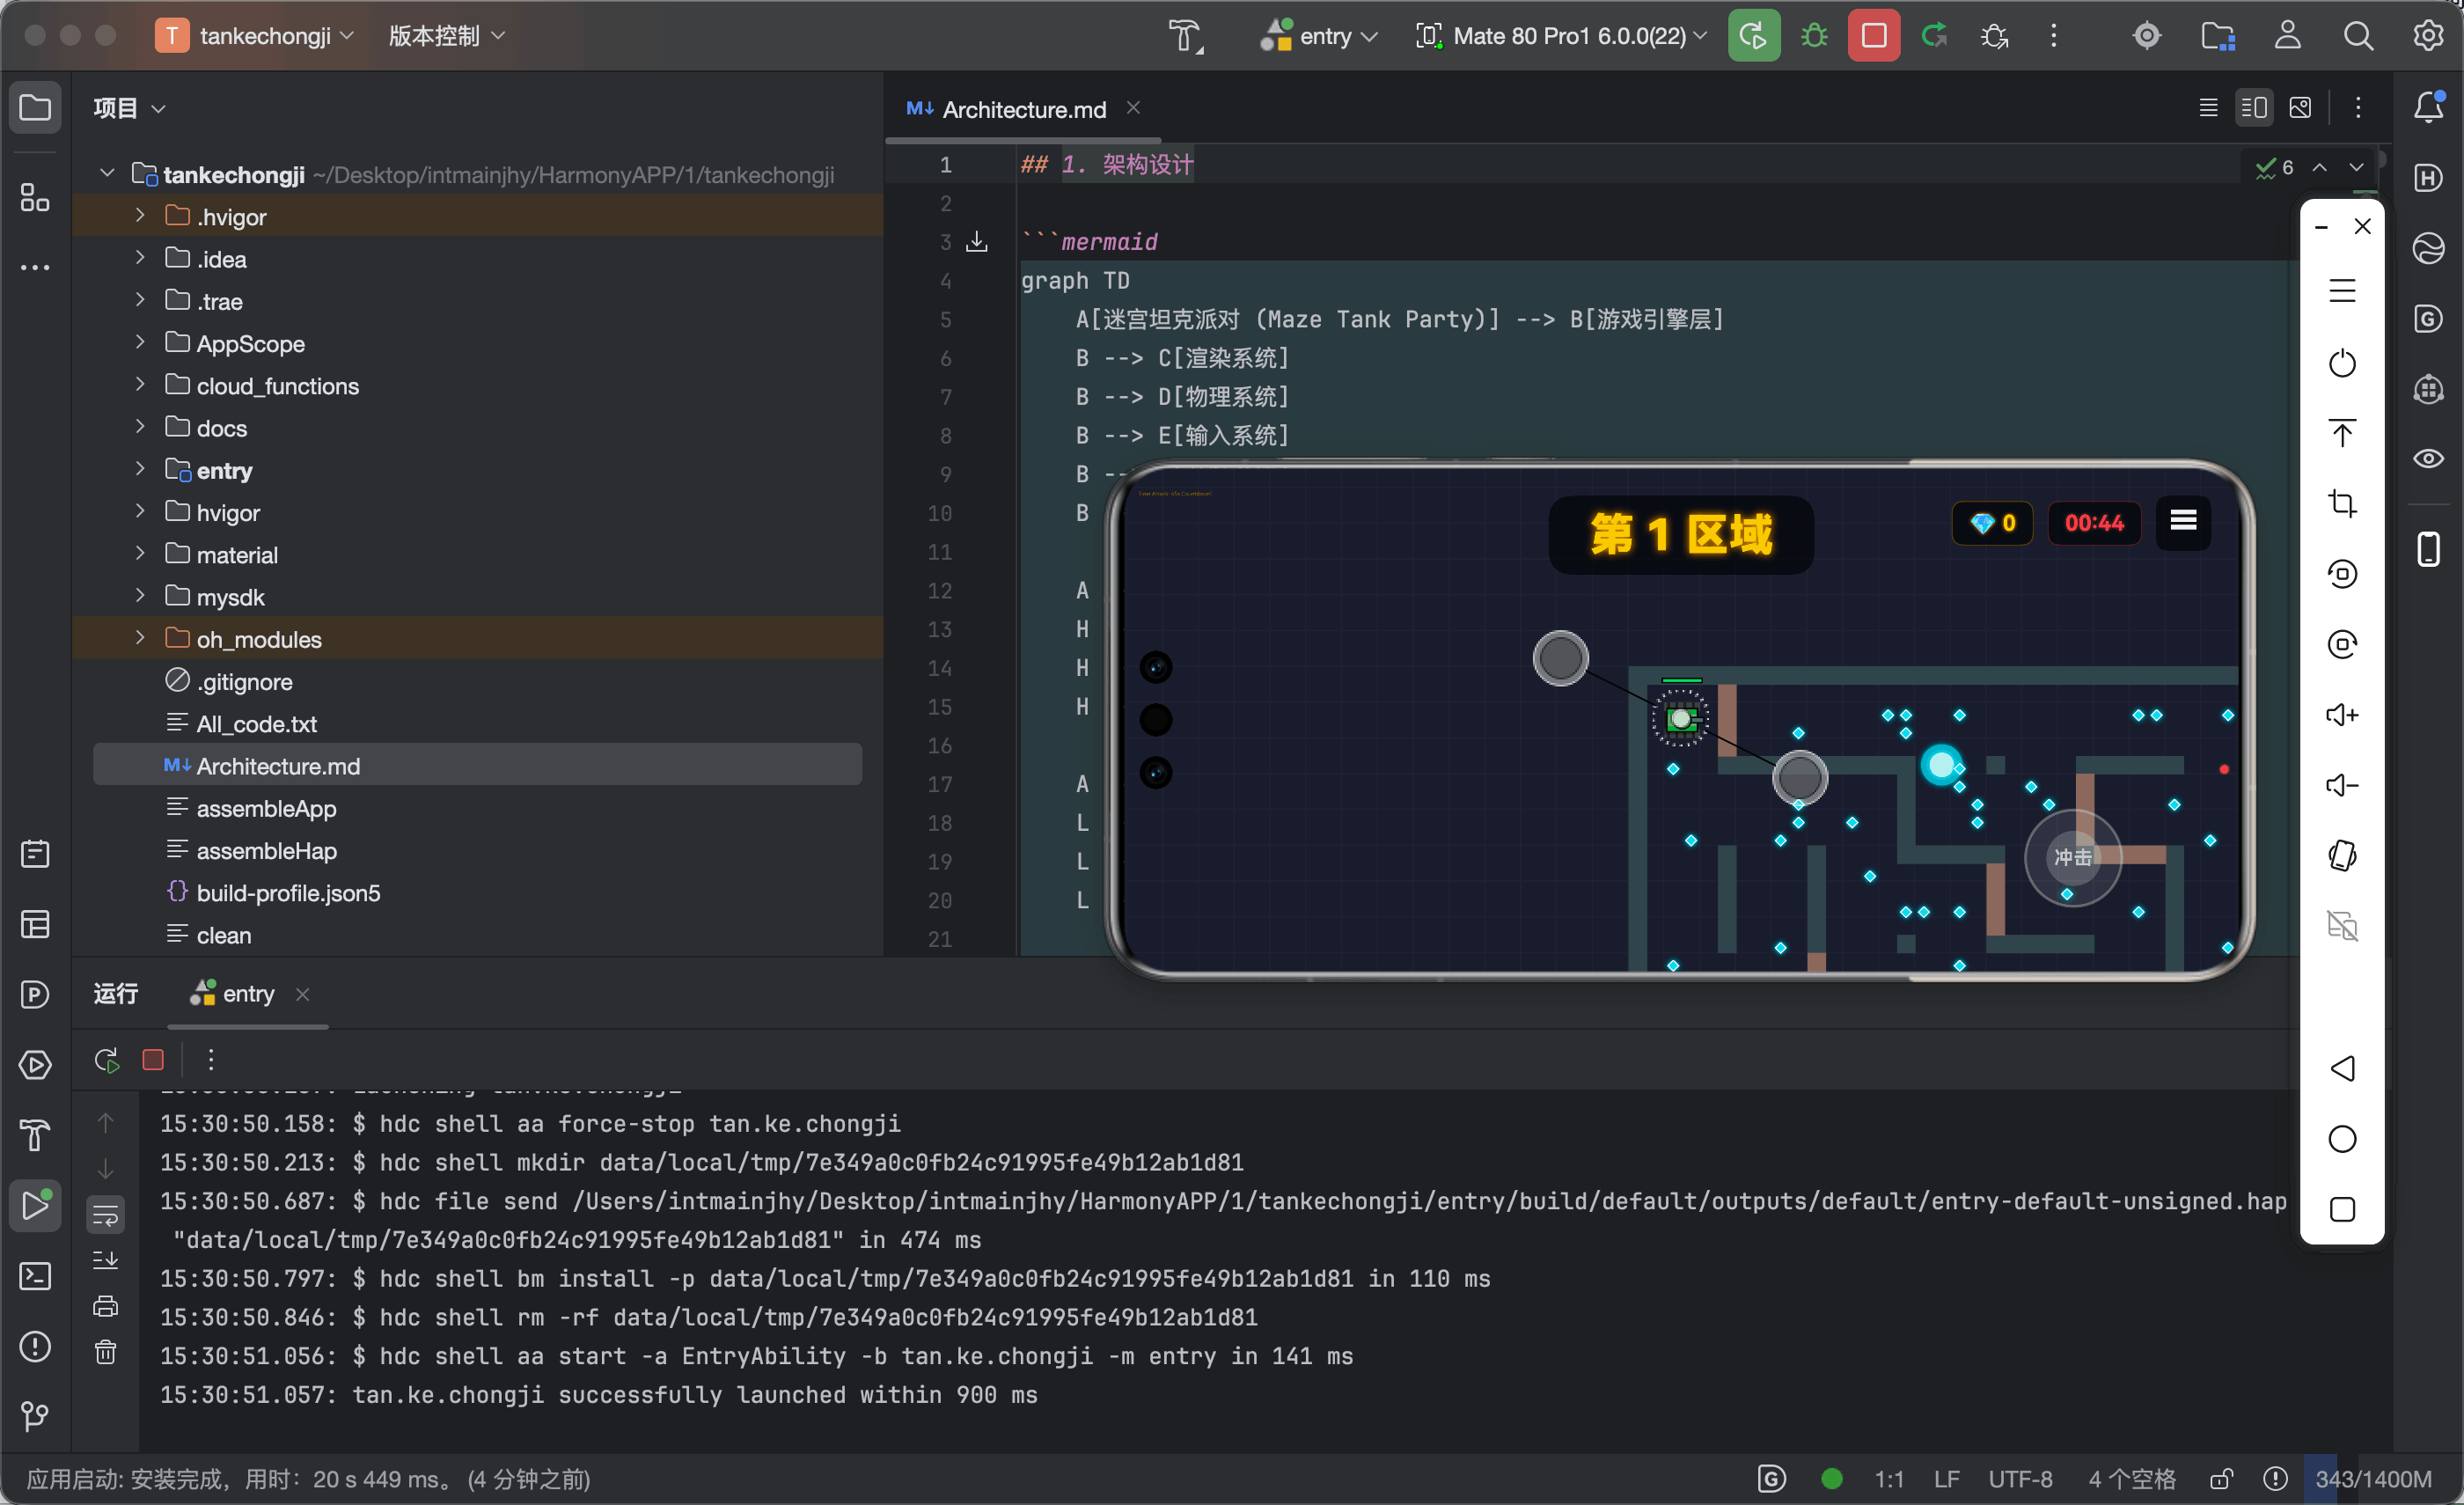Open the Terminal tool window icon
This screenshot has height=1505, width=2464.
point(35,1276)
